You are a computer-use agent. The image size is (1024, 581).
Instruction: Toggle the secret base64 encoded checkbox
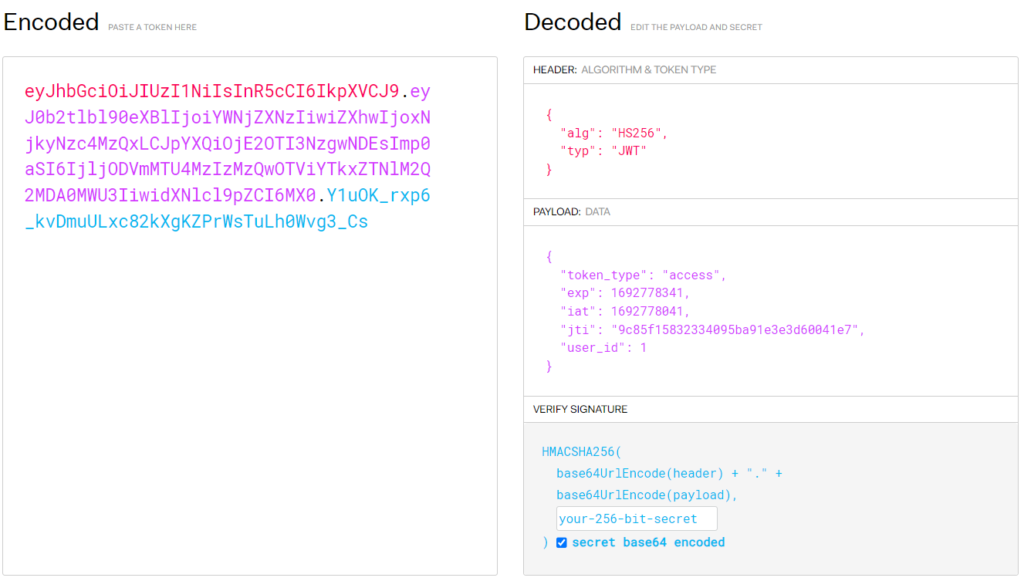[x=561, y=543]
